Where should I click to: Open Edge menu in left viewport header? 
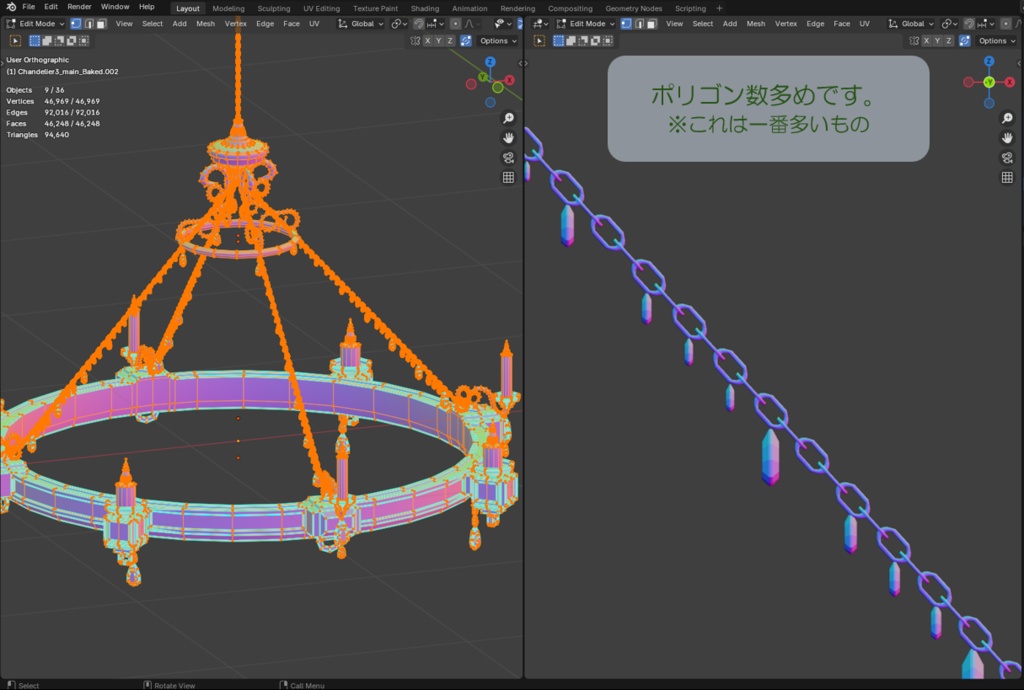tap(265, 24)
